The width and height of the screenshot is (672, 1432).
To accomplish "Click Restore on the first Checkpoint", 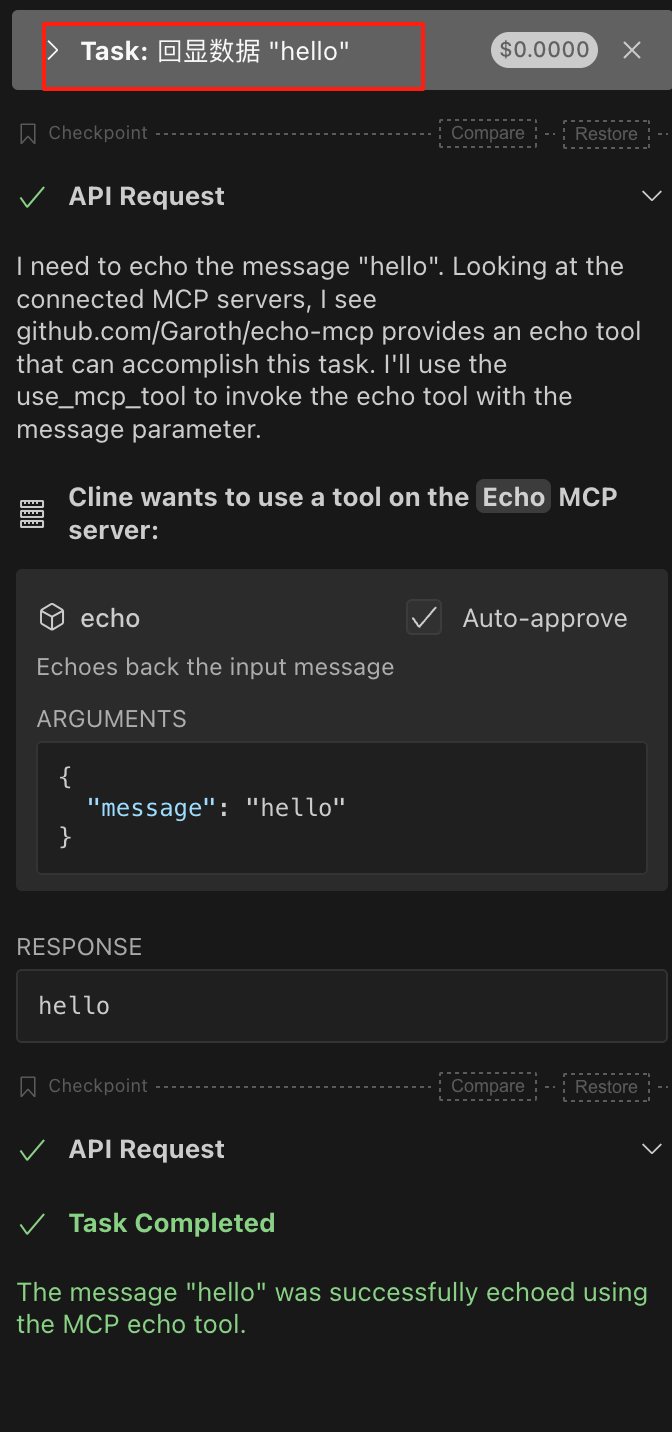I will click(x=606, y=132).
